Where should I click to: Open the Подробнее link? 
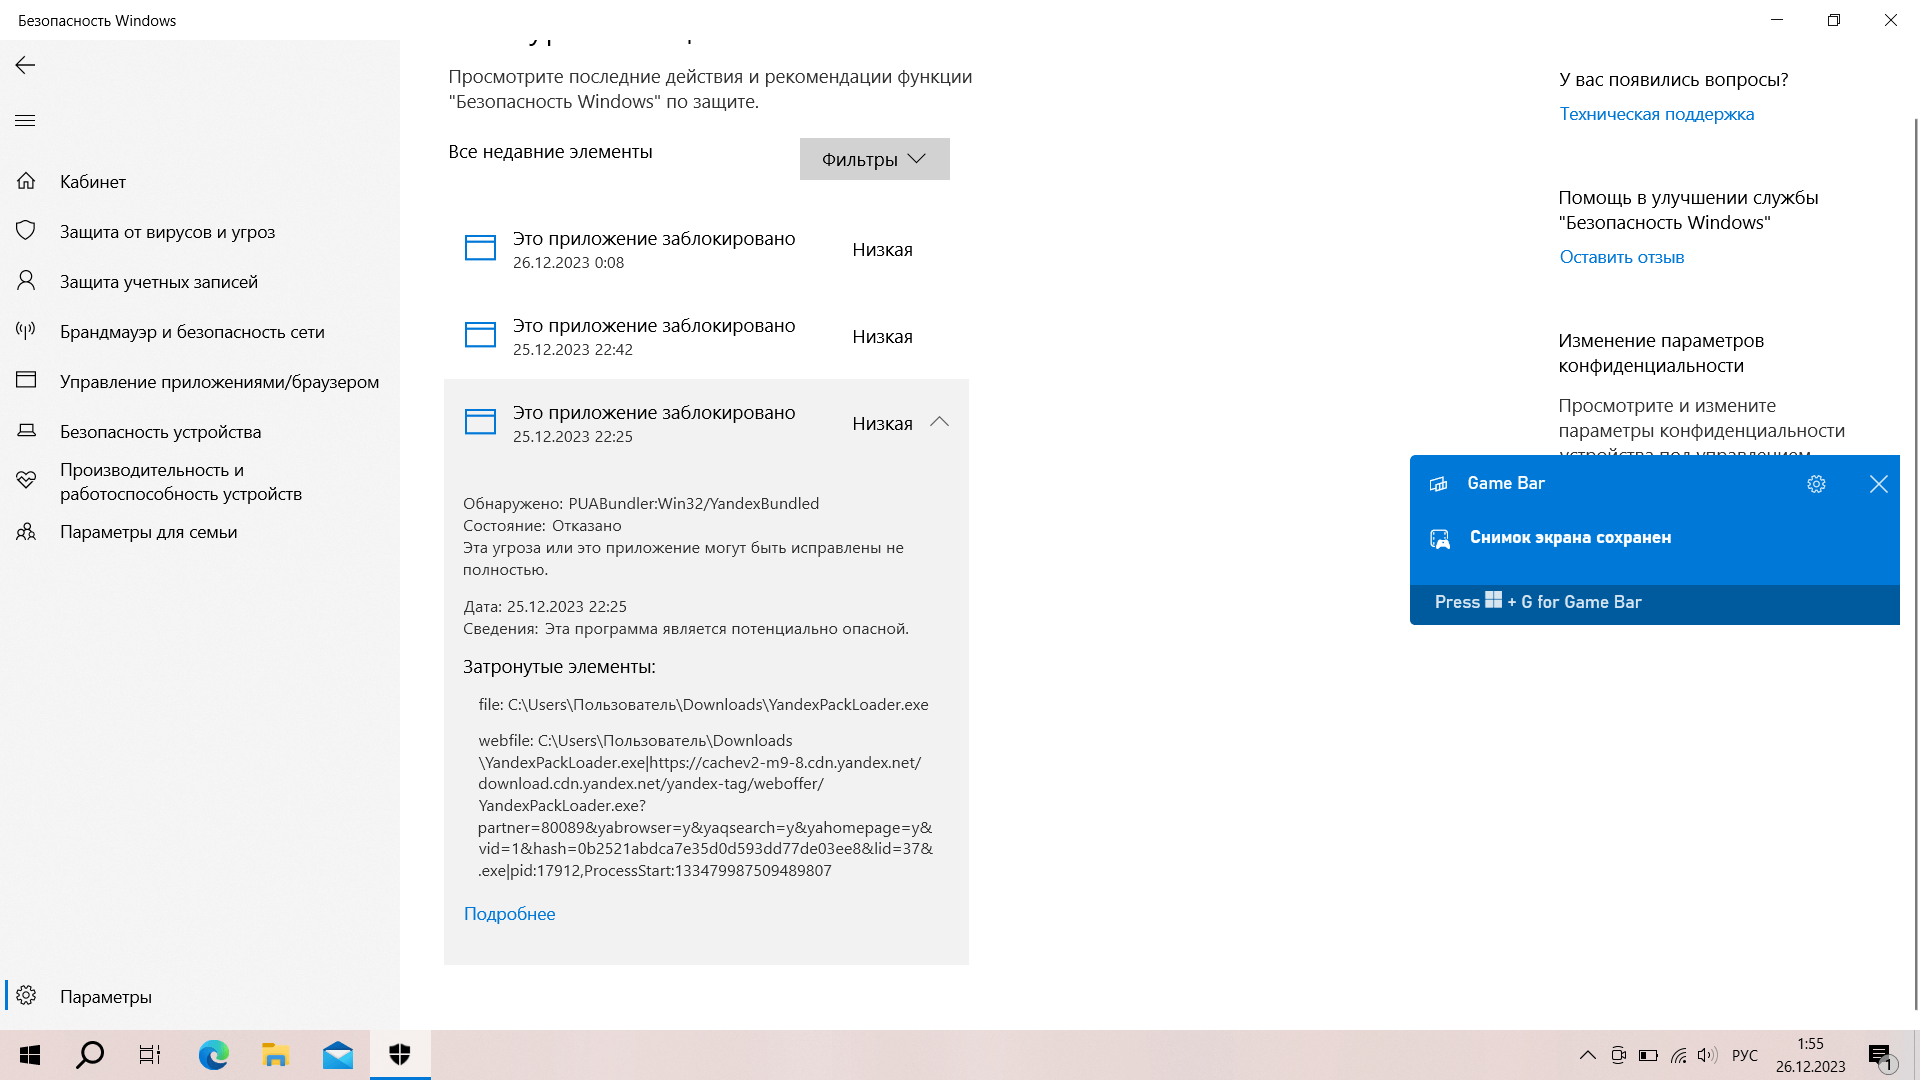[x=509, y=913]
